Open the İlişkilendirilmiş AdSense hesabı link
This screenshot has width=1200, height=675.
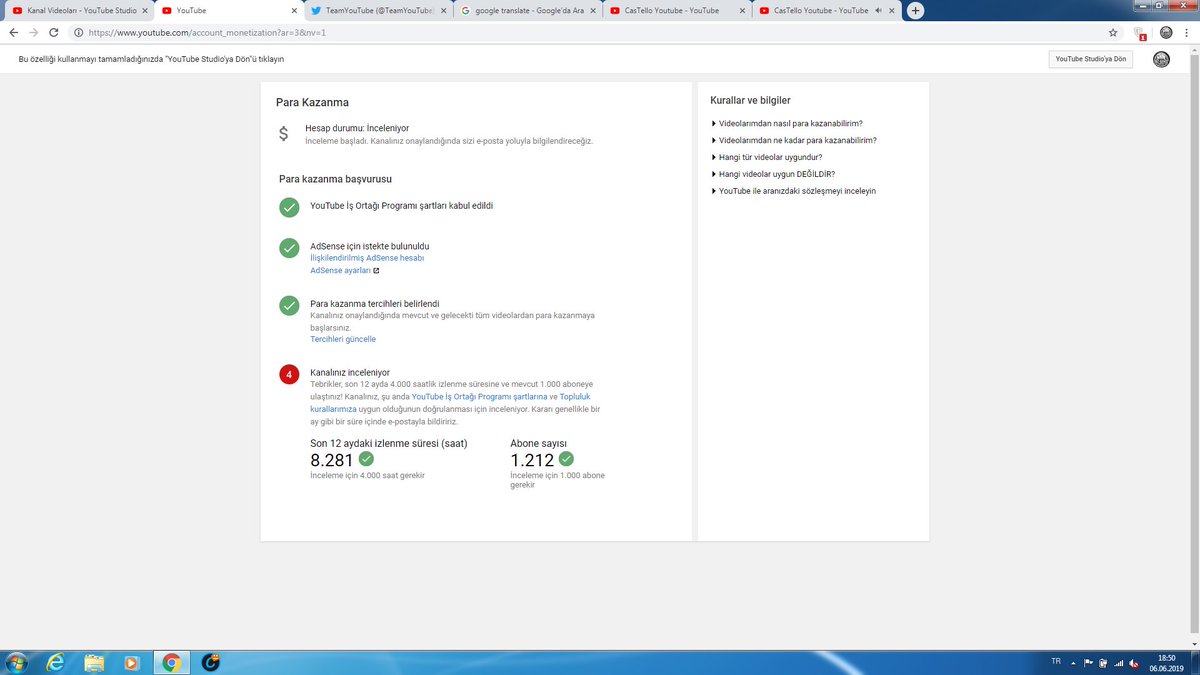tap(367, 258)
